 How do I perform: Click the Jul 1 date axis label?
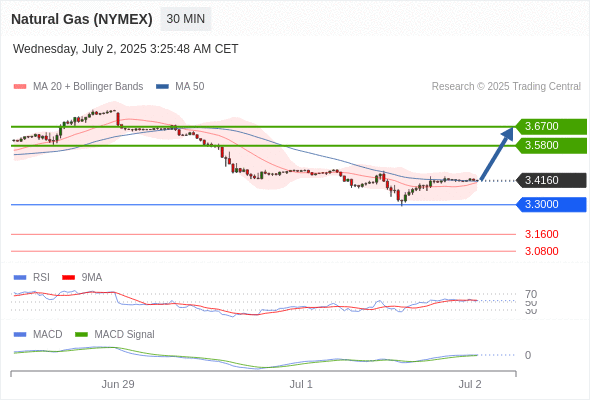pyautogui.click(x=301, y=384)
